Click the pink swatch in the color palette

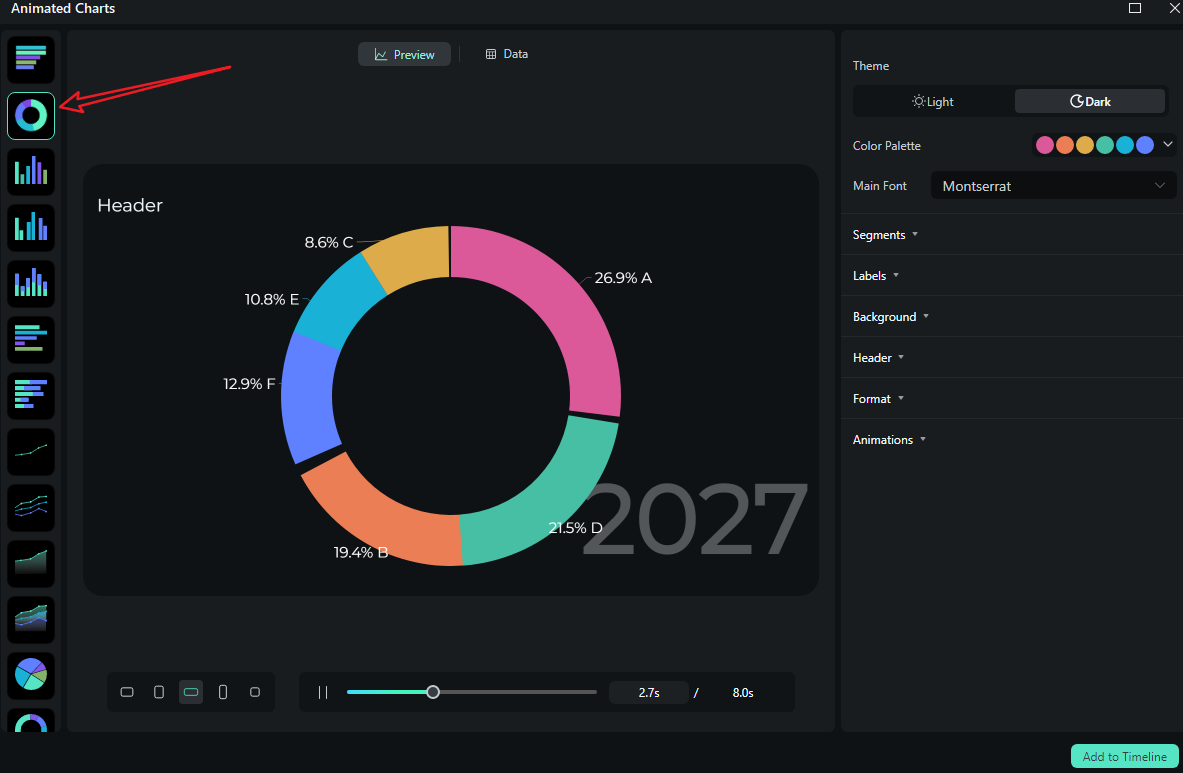click(x=1044, y=144)
